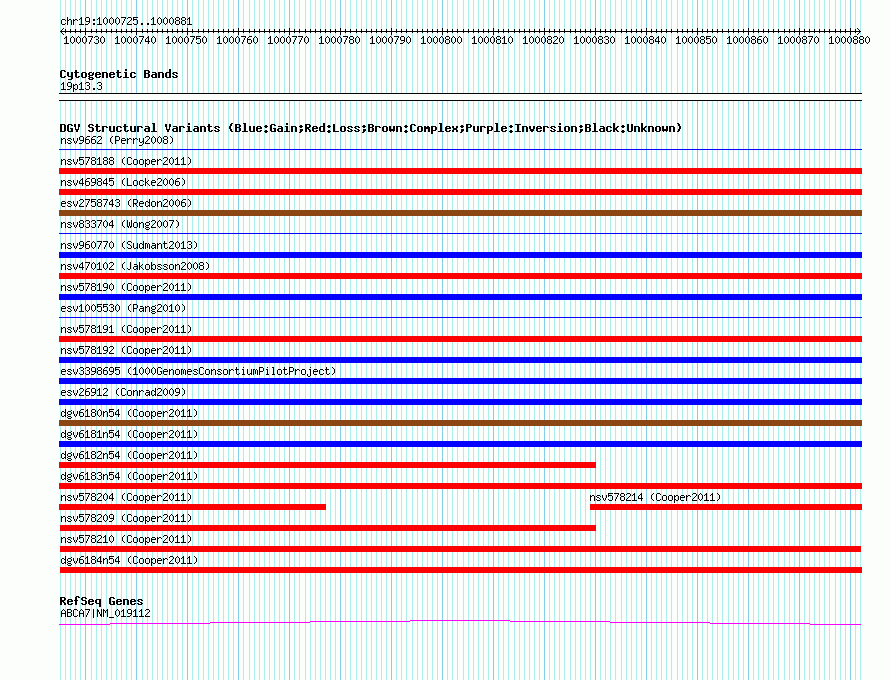
Task: Click the nsv578190 (Cooper2011) label
Action: 126,287
